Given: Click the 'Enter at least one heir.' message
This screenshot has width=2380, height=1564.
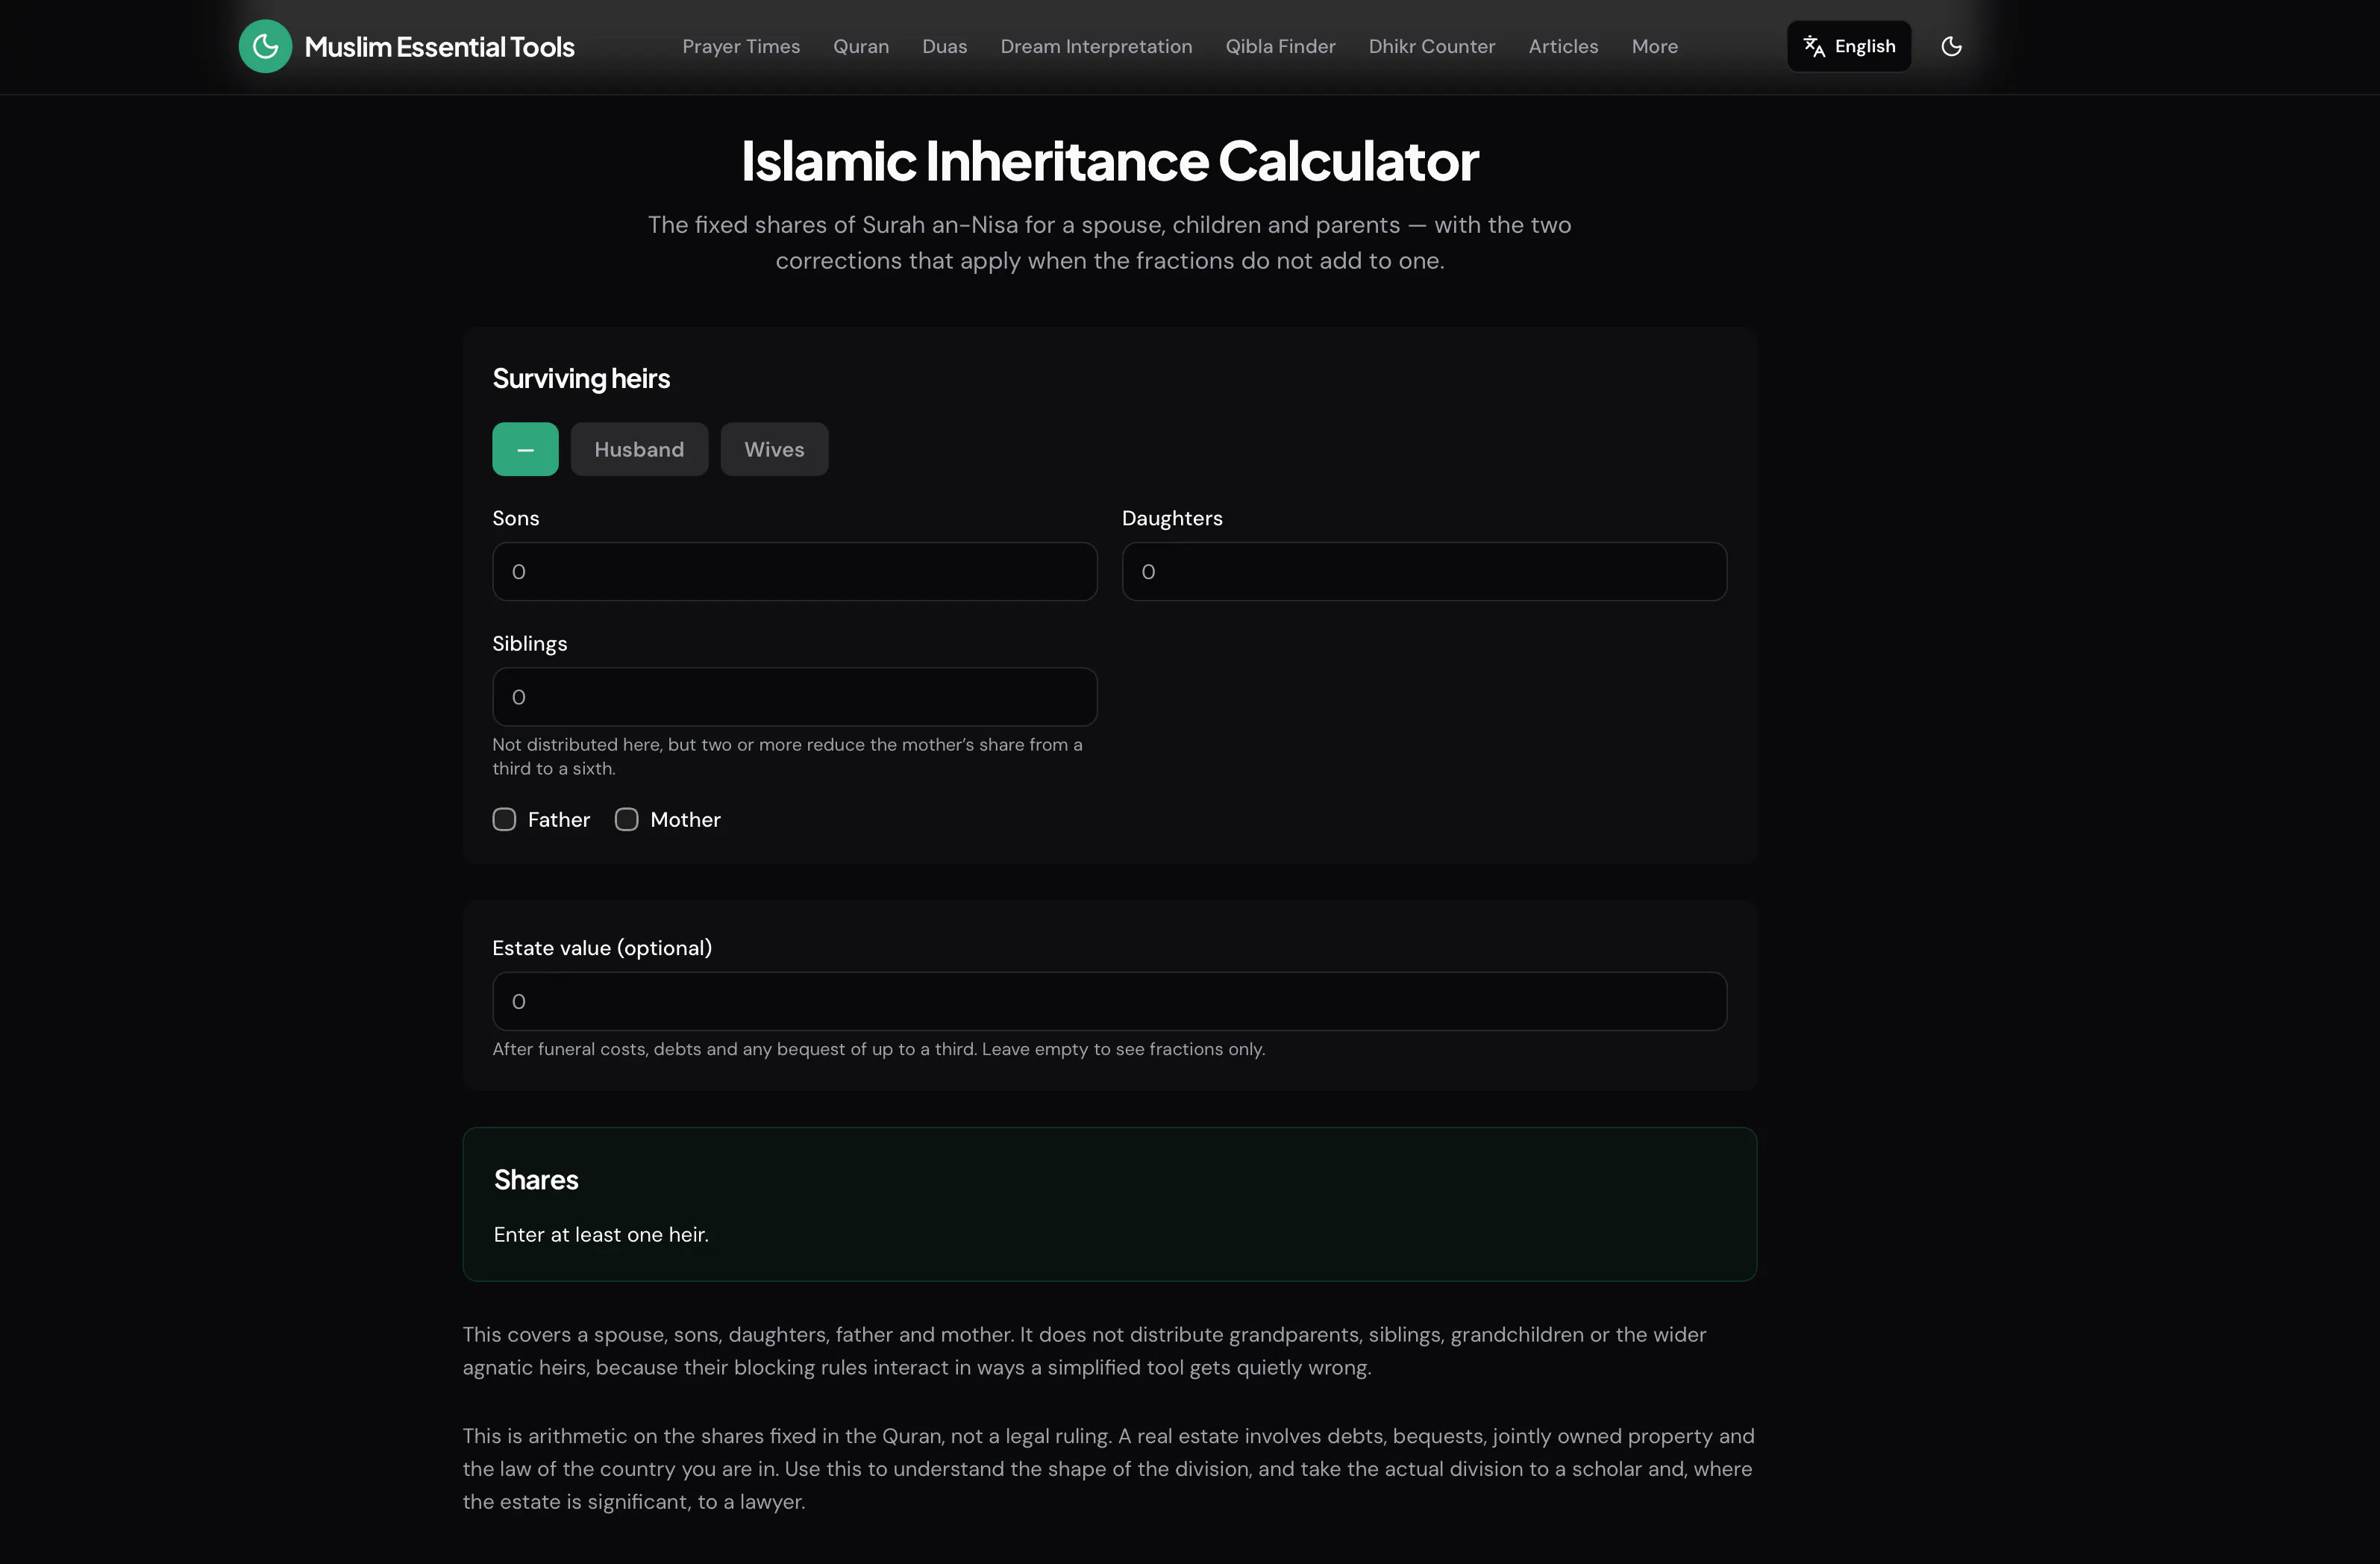Looking at the screenshot, I should coord(601,1235).
